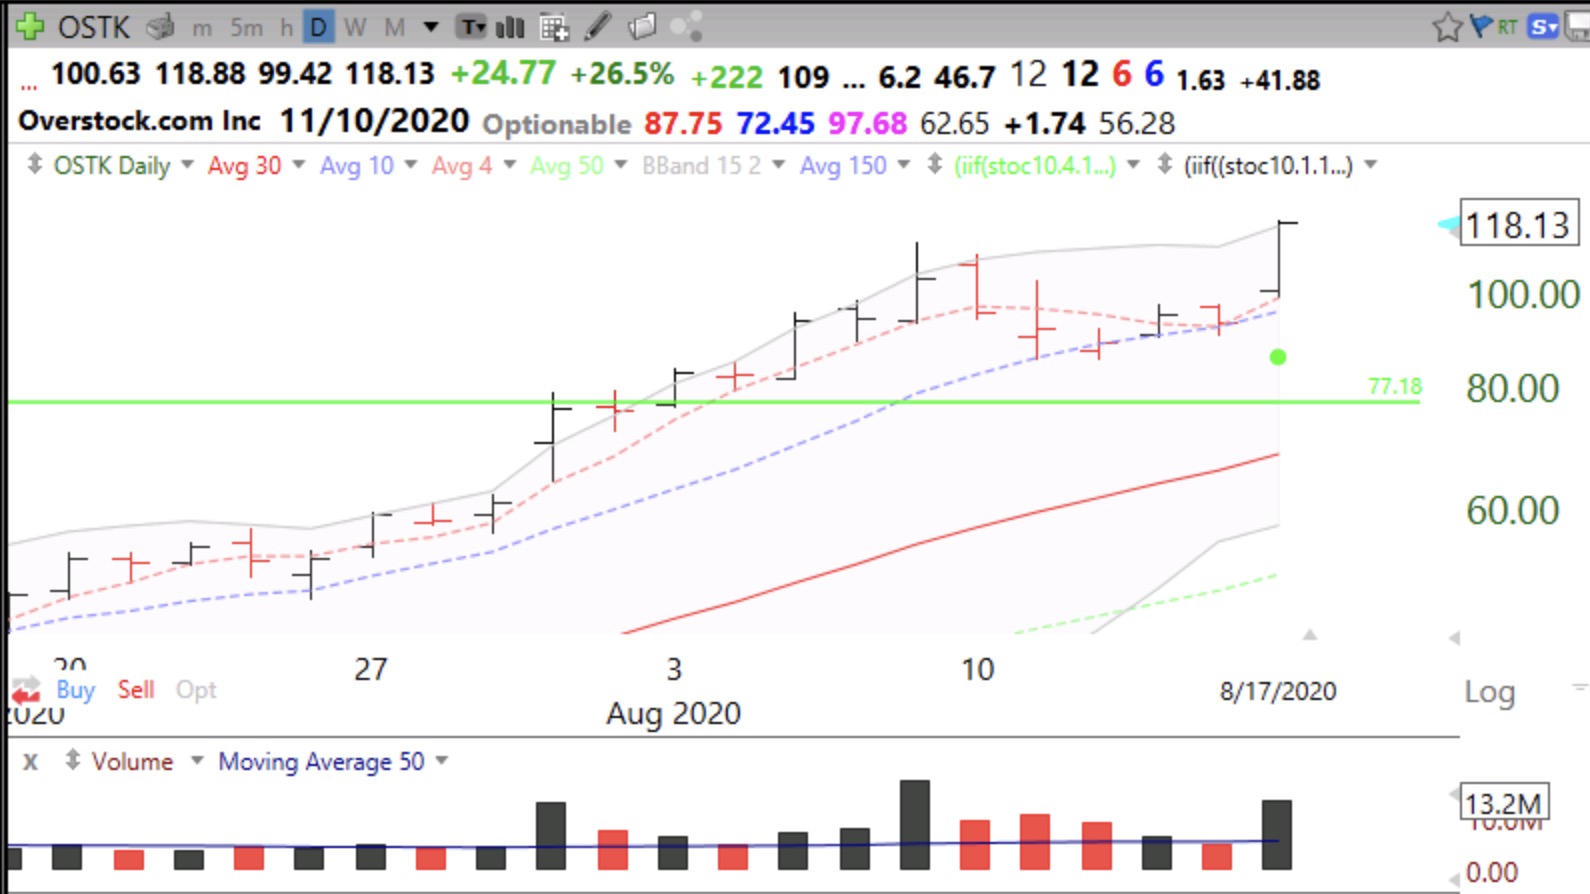Click red arrows trade icon beside Buy

26,691
